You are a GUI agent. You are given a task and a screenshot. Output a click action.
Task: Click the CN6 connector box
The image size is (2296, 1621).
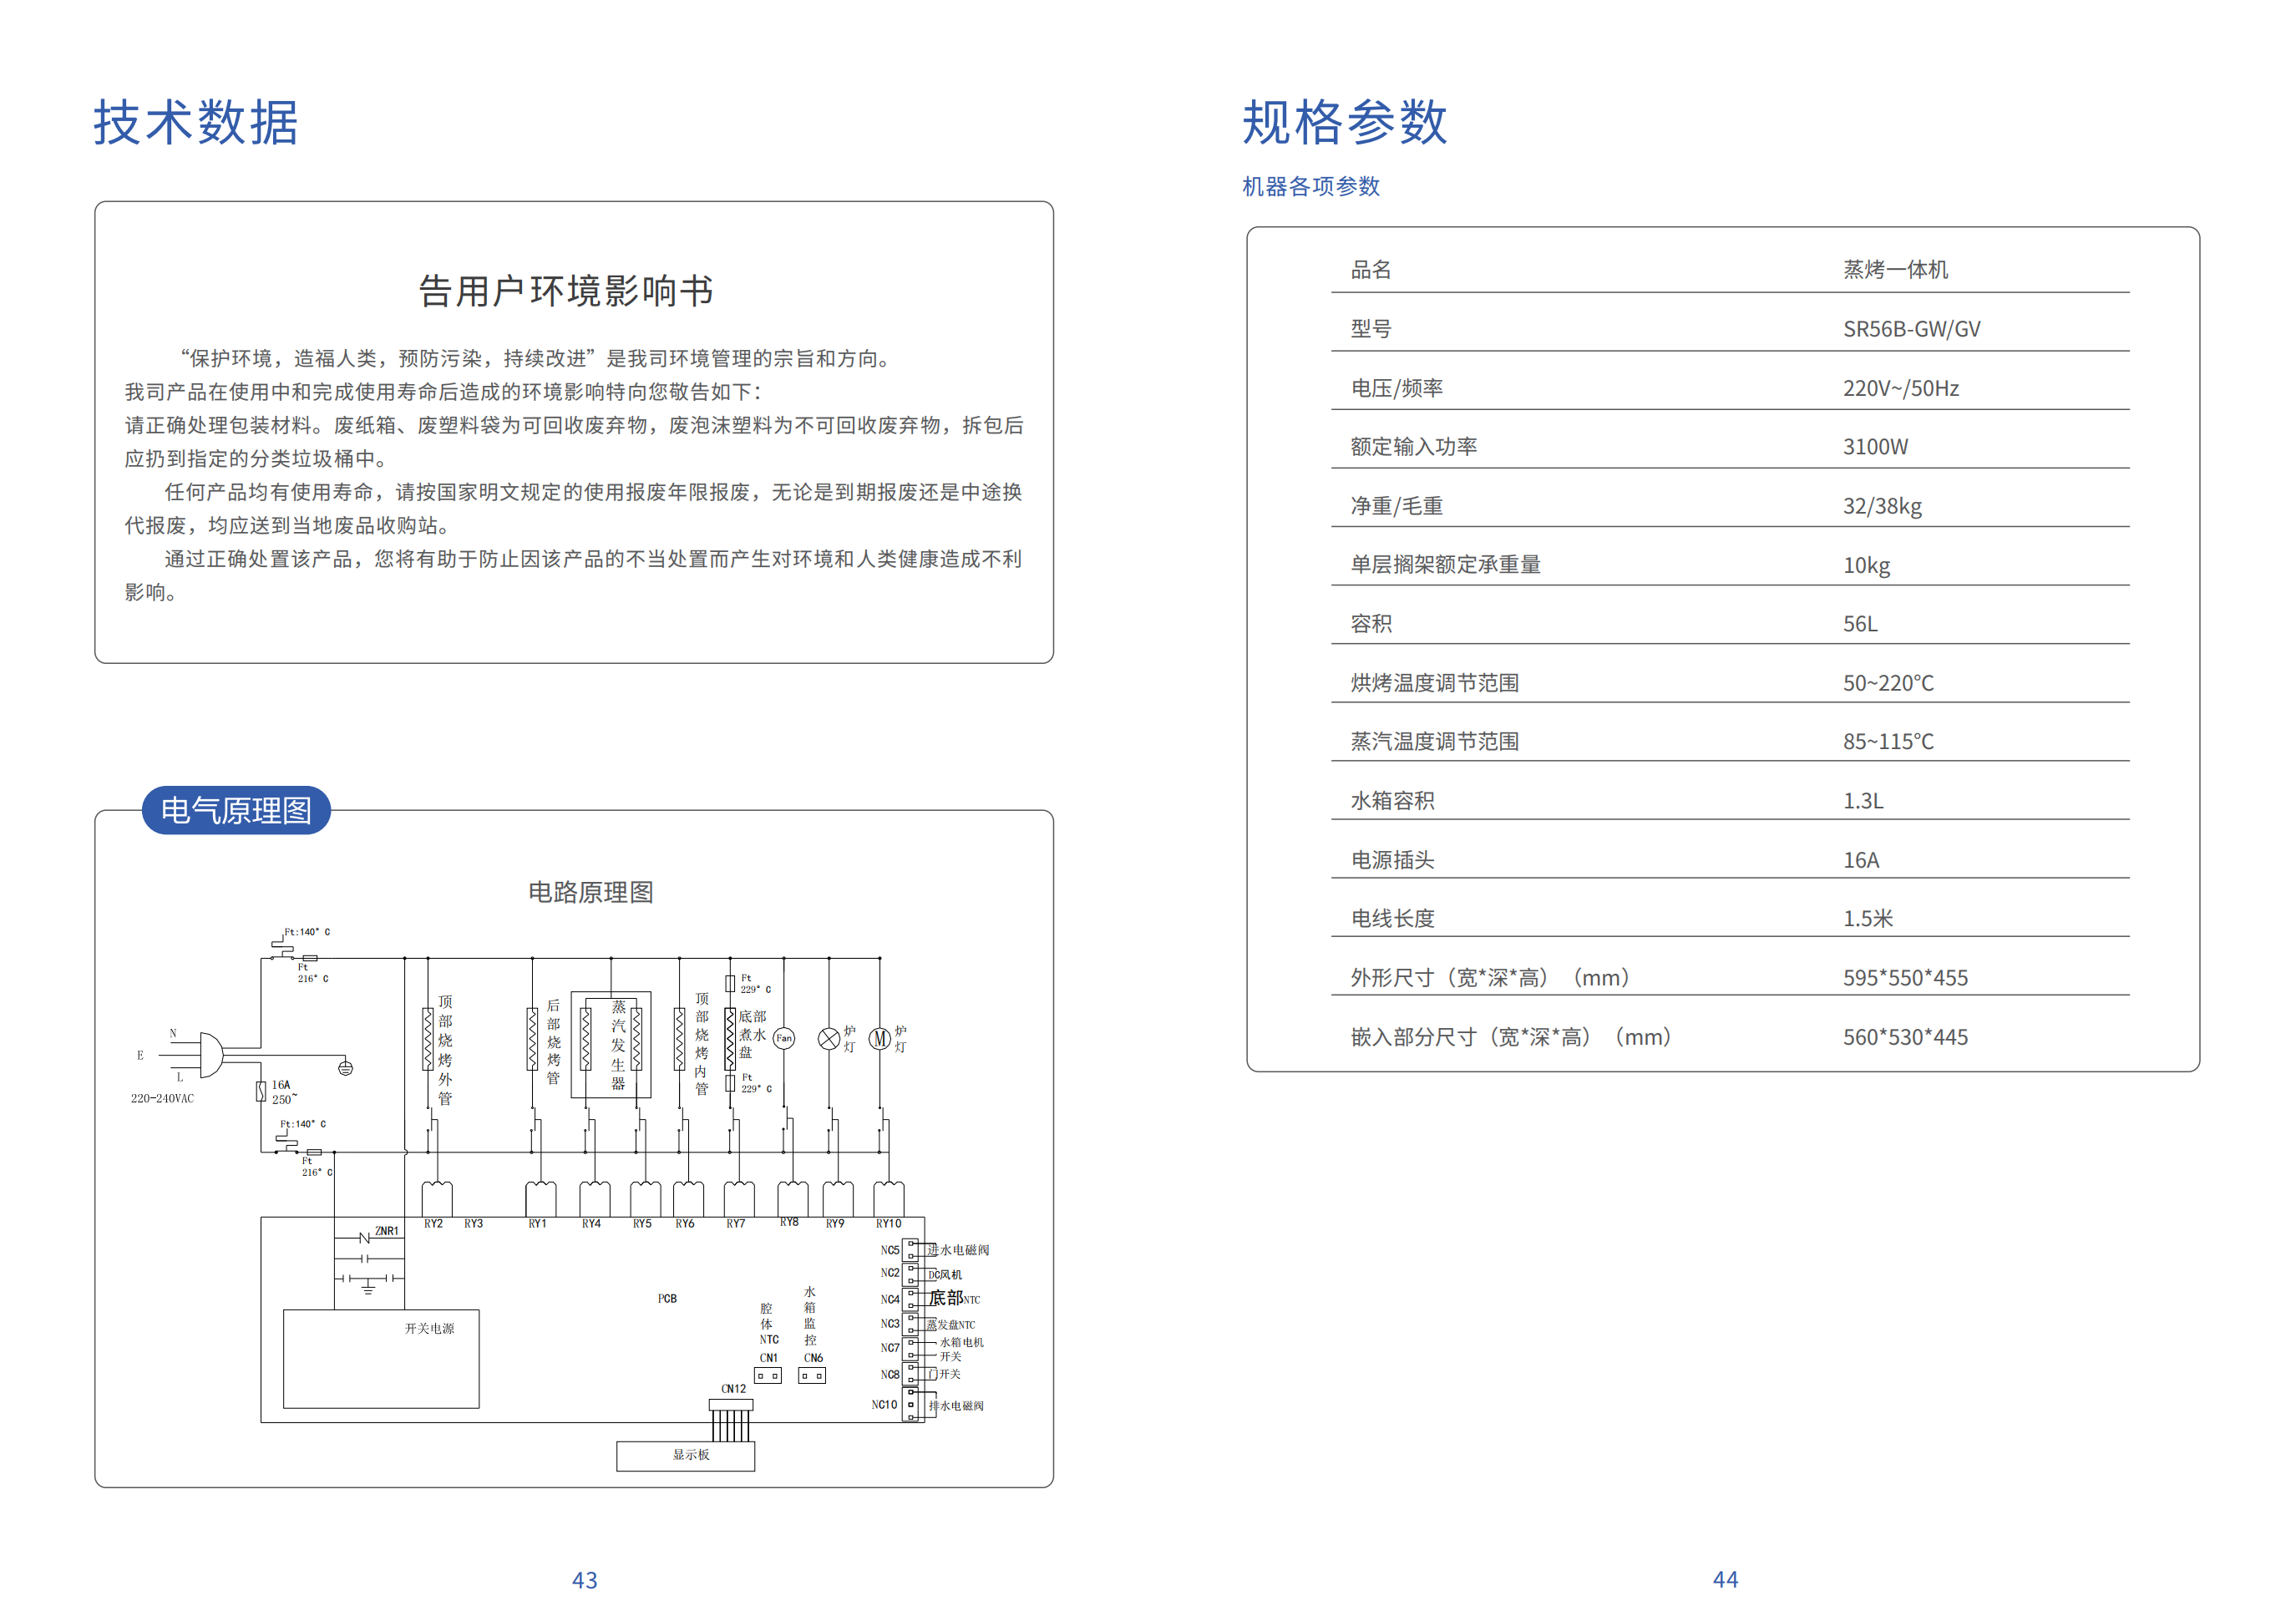(x=811, y=1376)
